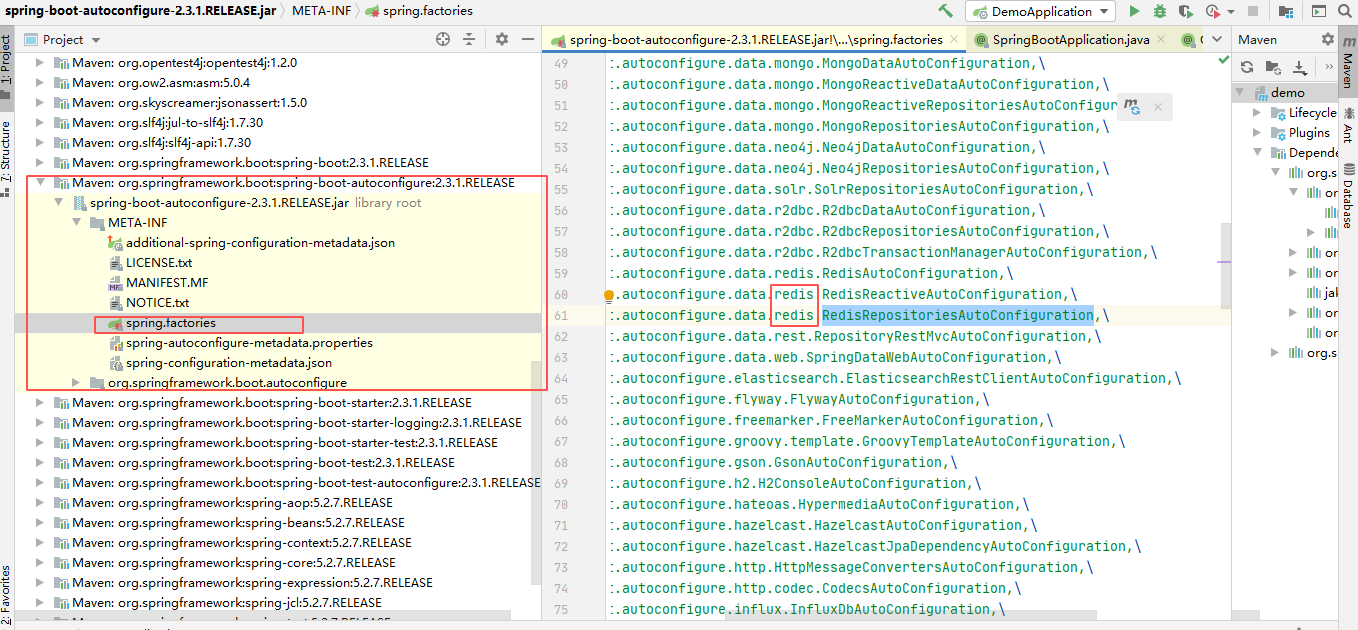Collapse the spring-boot-autoconfigure-2.3.1.RELEASE.jar node
Image resolution: width=1358 pixels, height=630 pixels.
pos(59,203)
